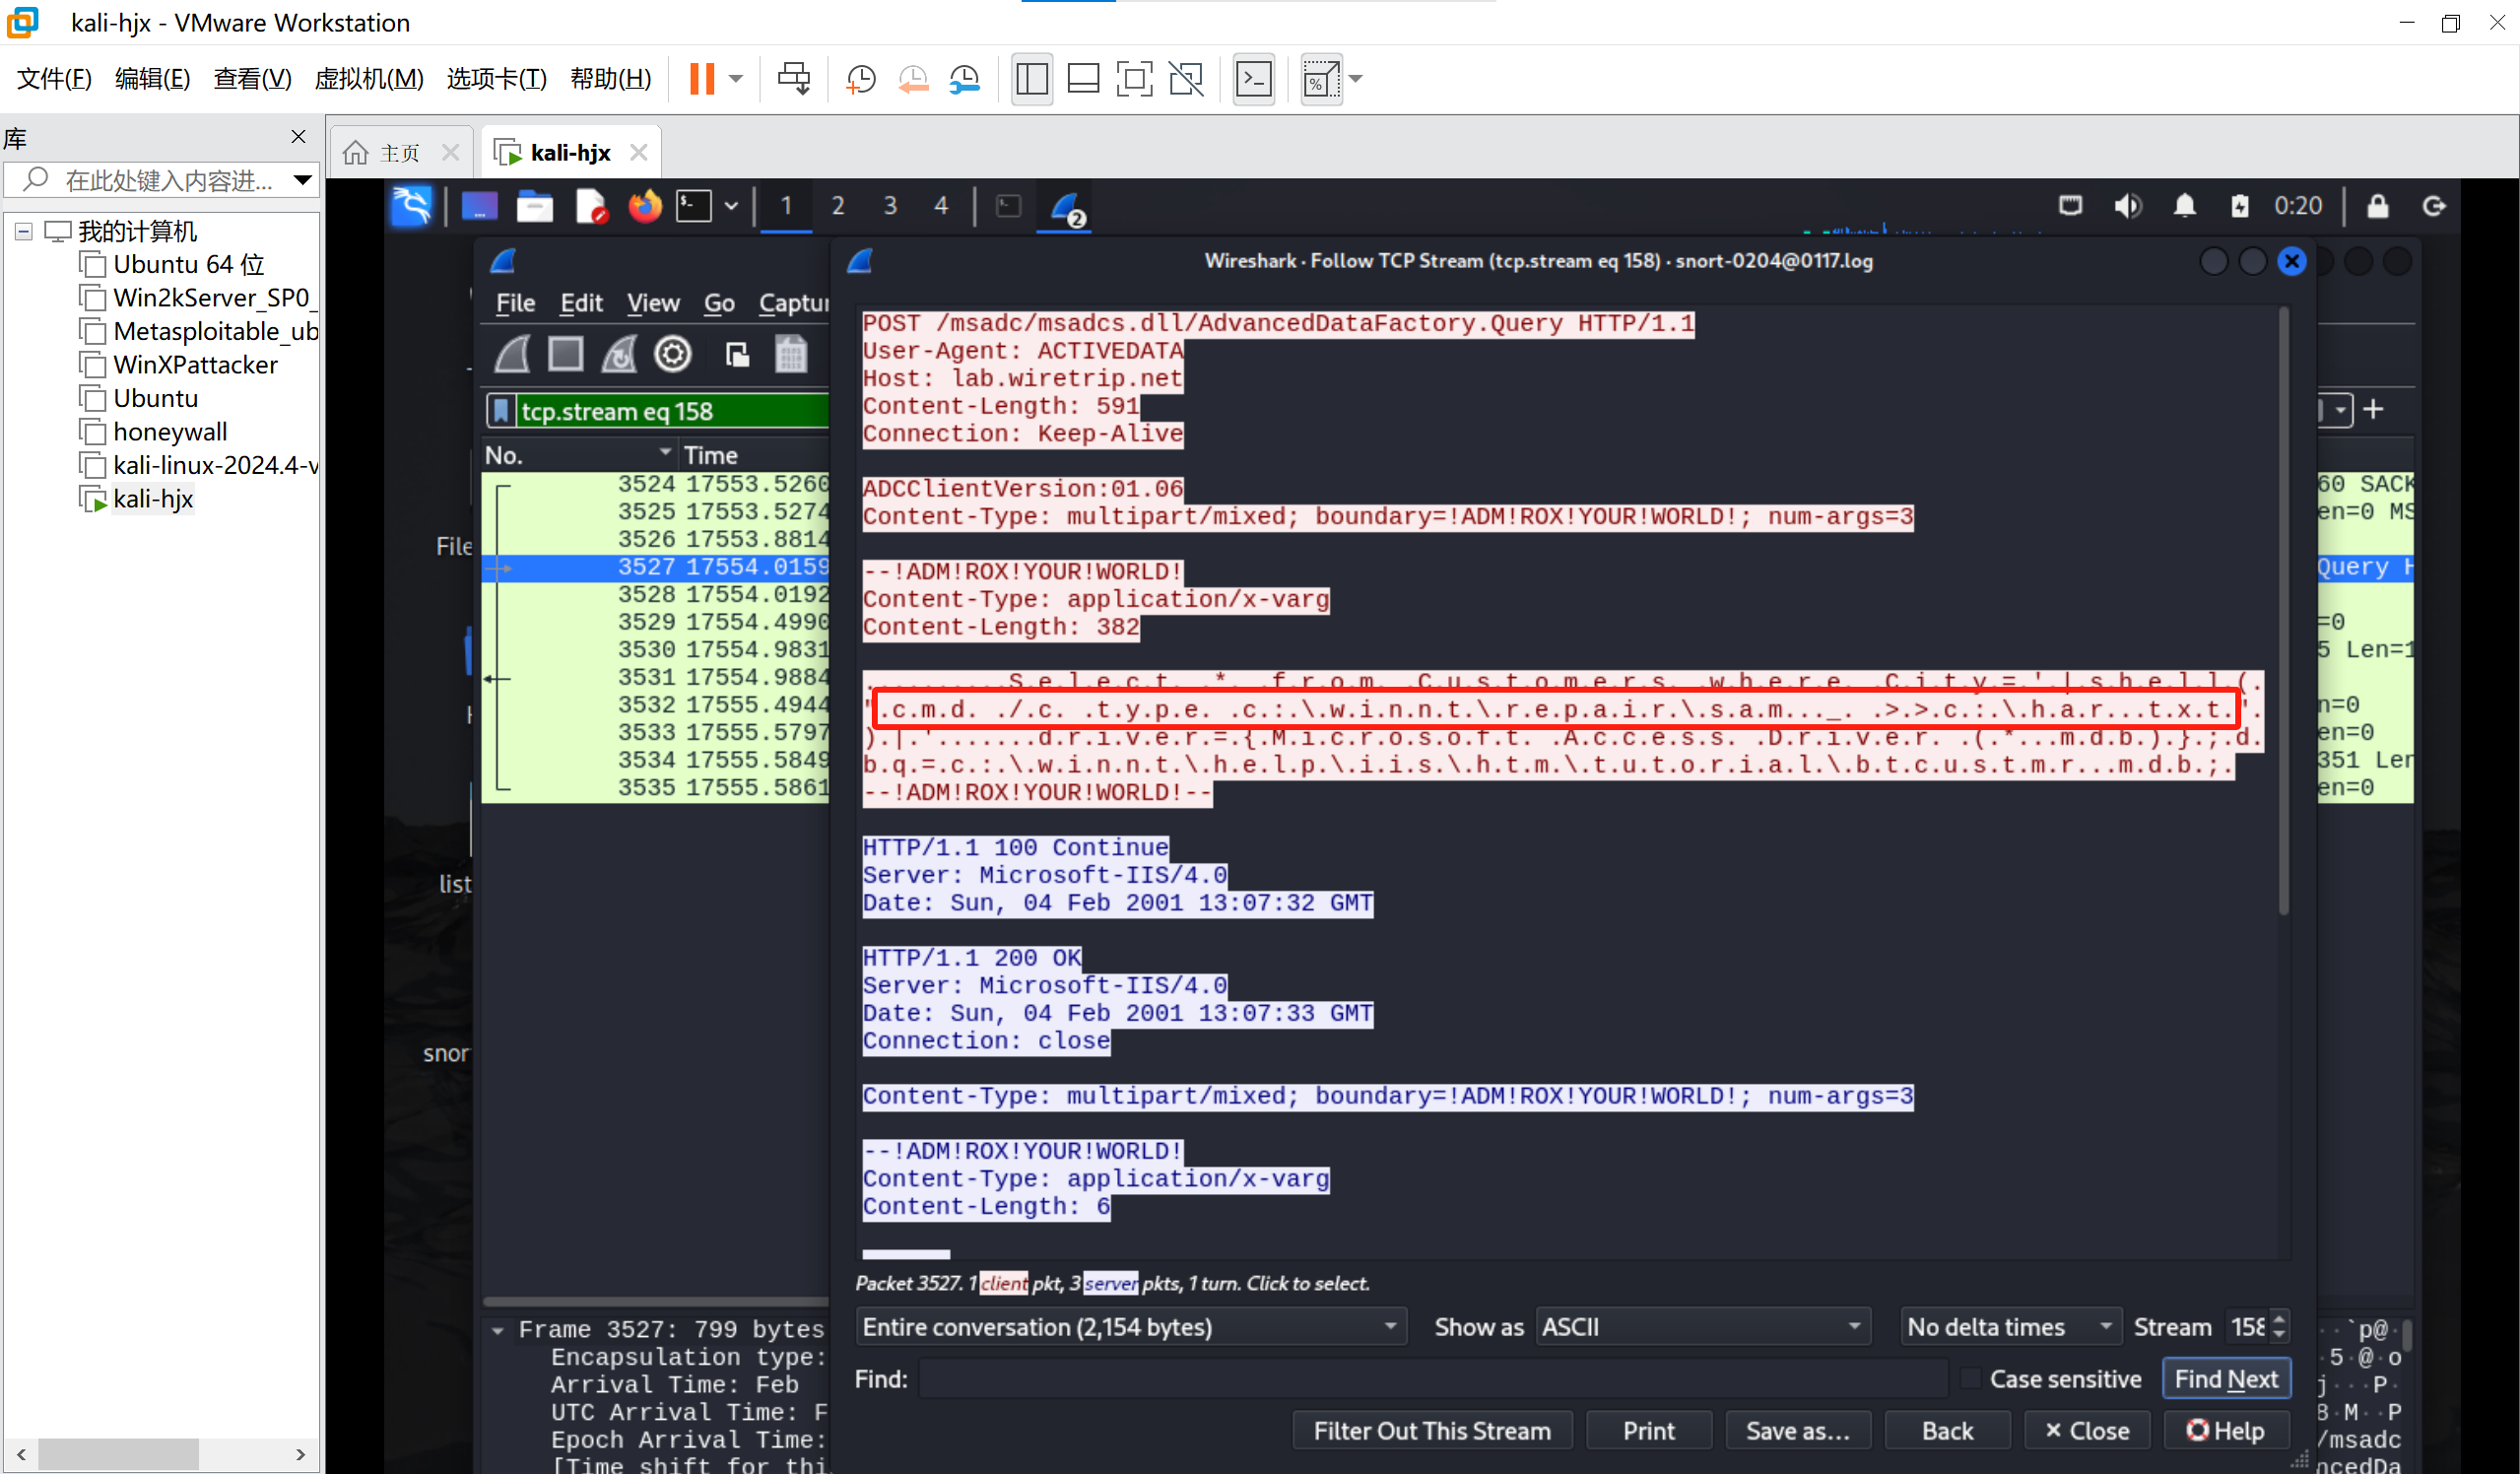Close the Follow TCP Stream dialog
The height and width of the screenshot is (1474, 2520).
(x=2086, y=1431)
